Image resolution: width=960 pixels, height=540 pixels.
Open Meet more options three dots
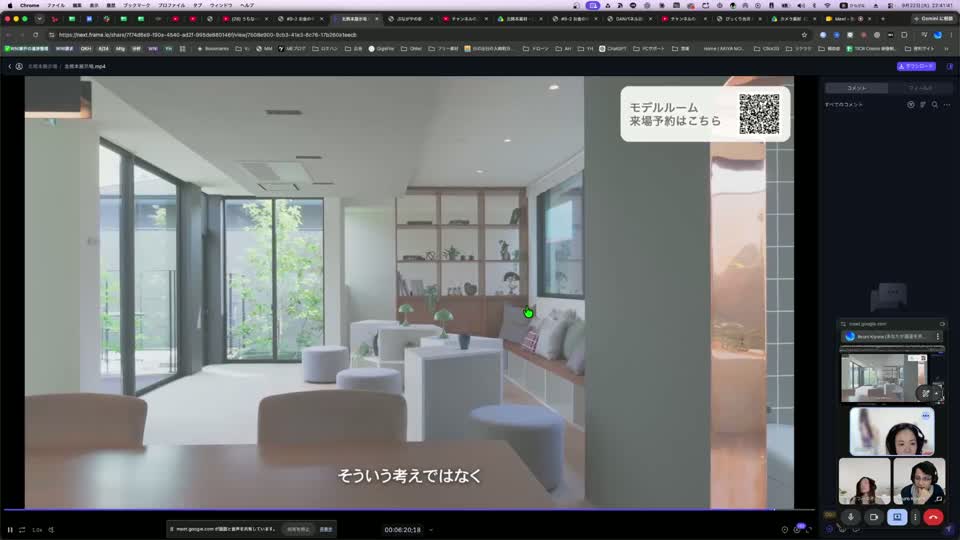point(915,517)
